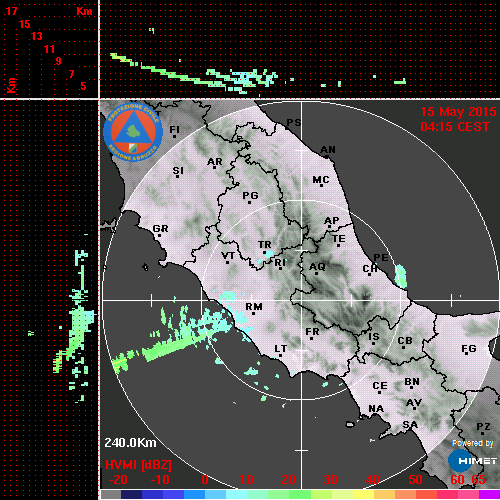Screen dimensions: 500x500
Task: Click the PG city label
Action: click(x=250, y=195)
